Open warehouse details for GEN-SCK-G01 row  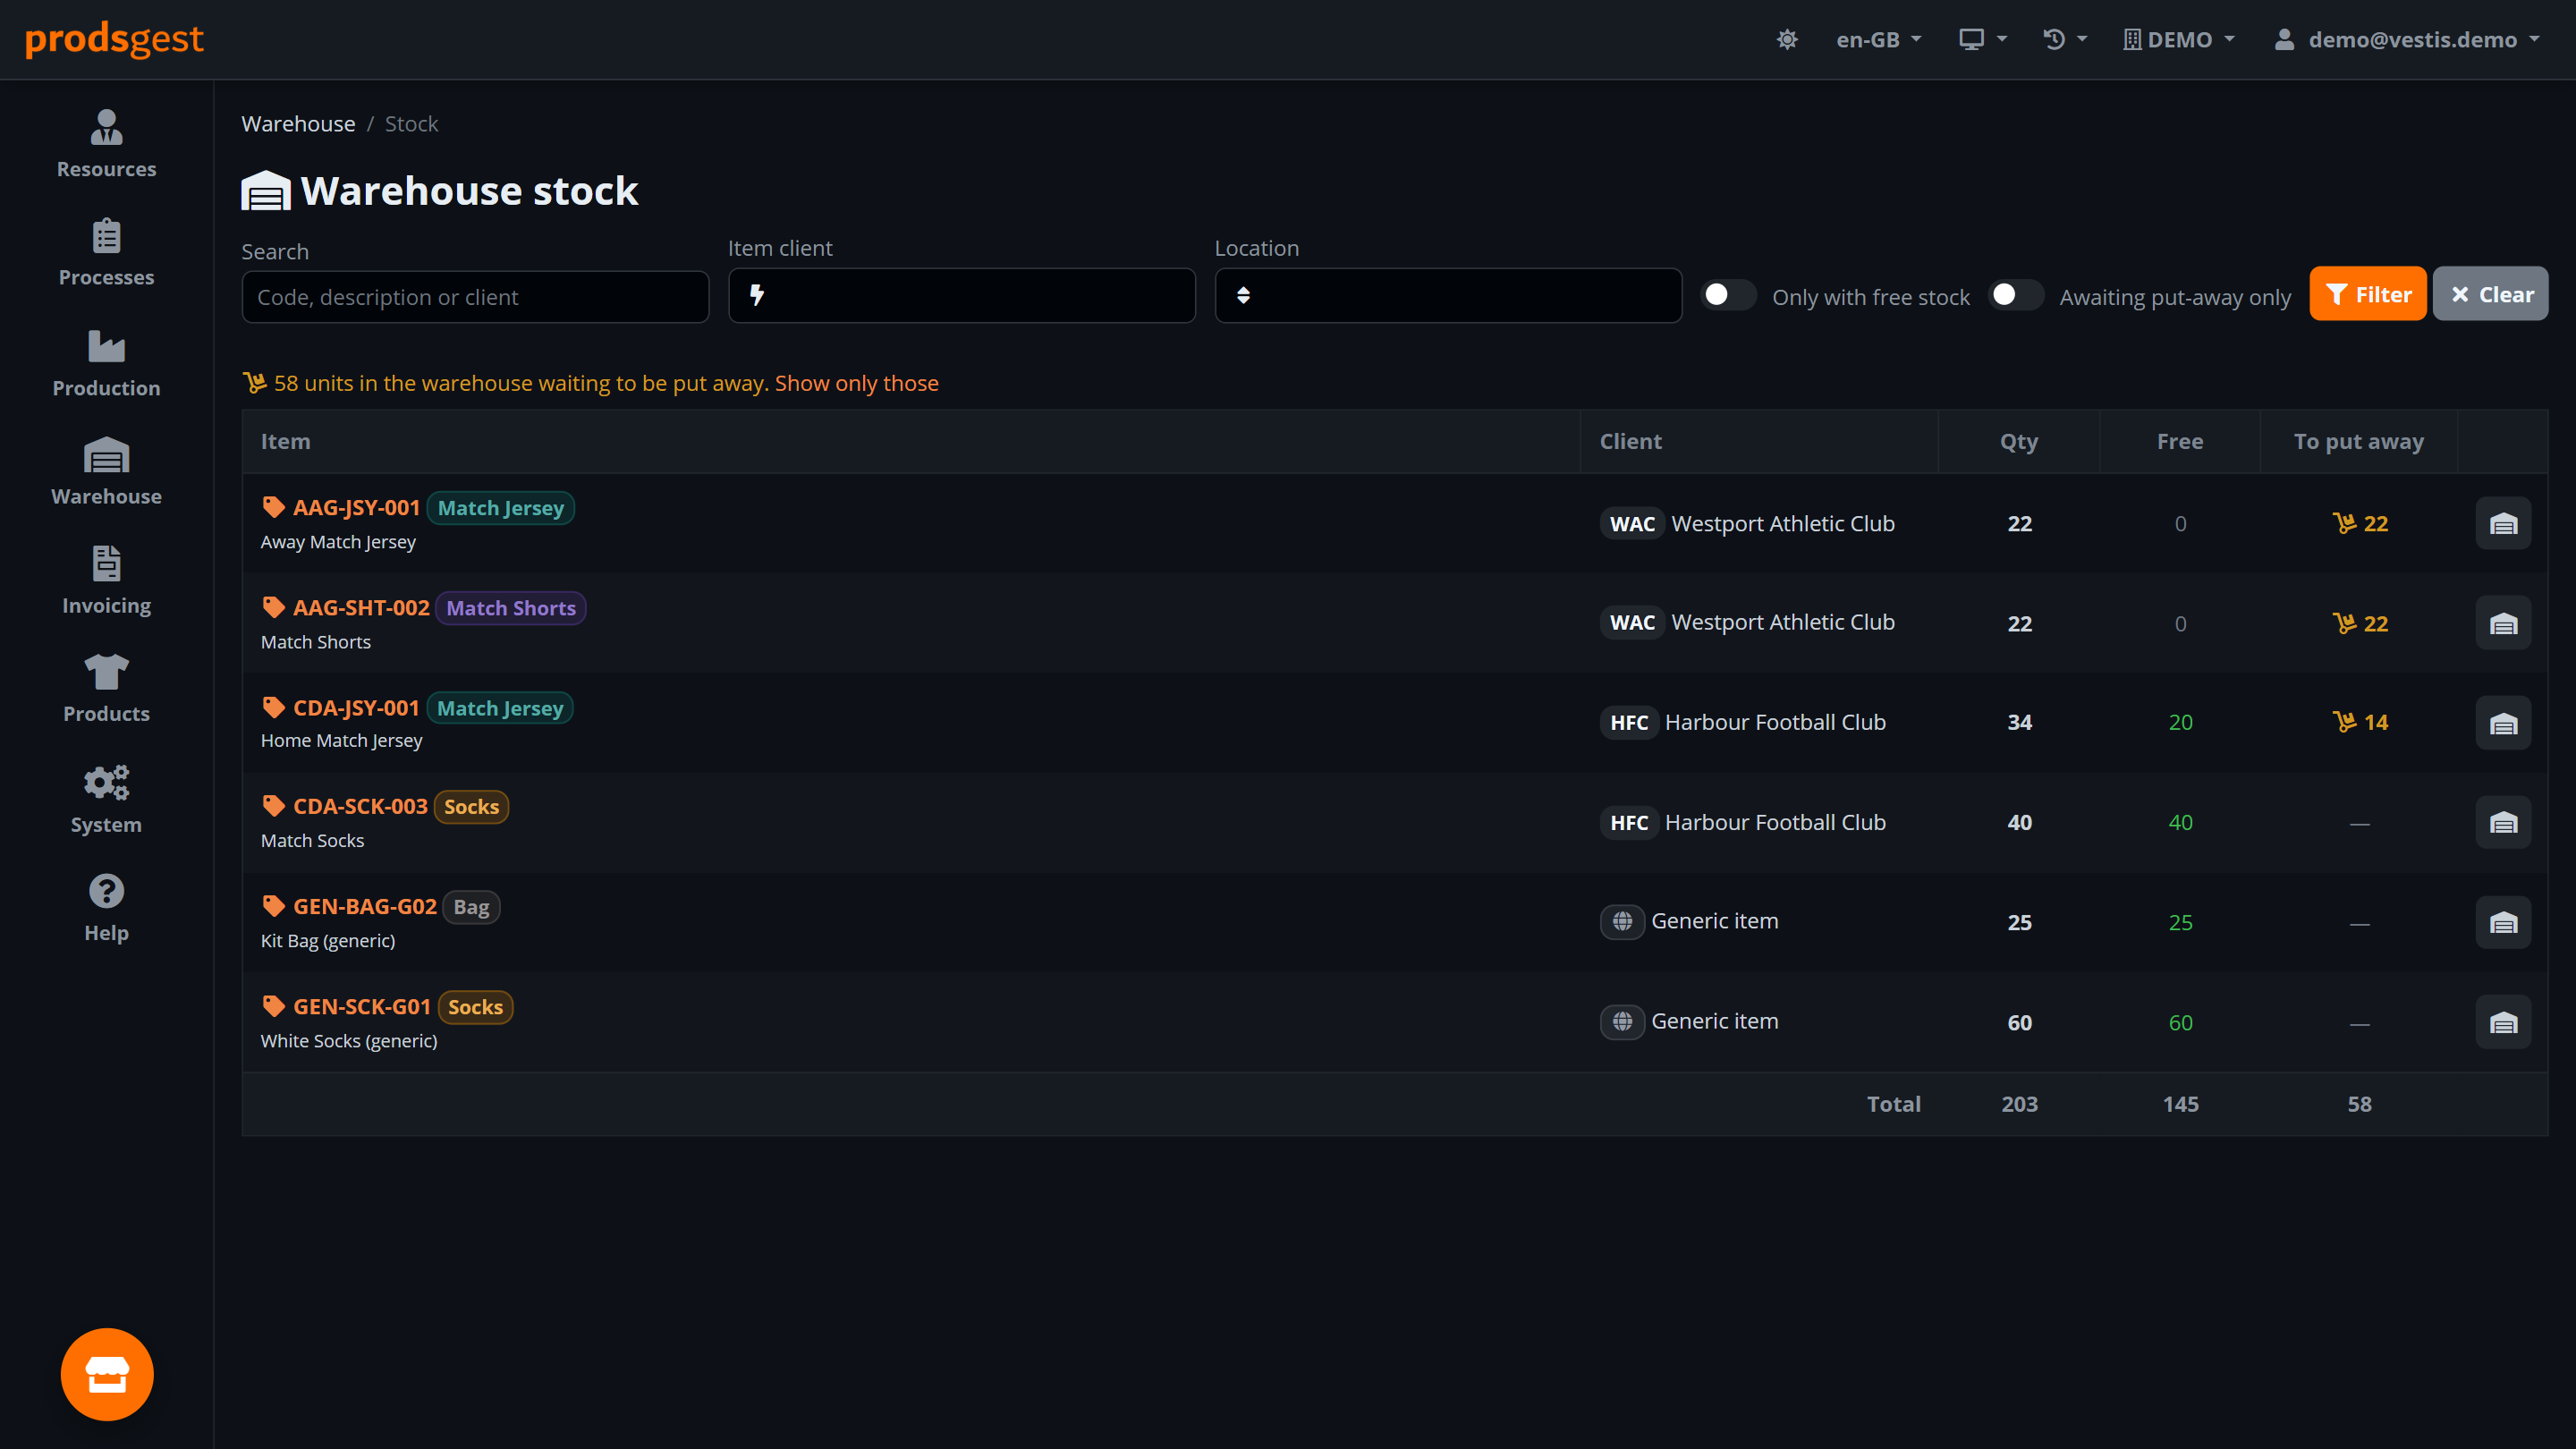pyautogui.click(x=2503, y=1022)
